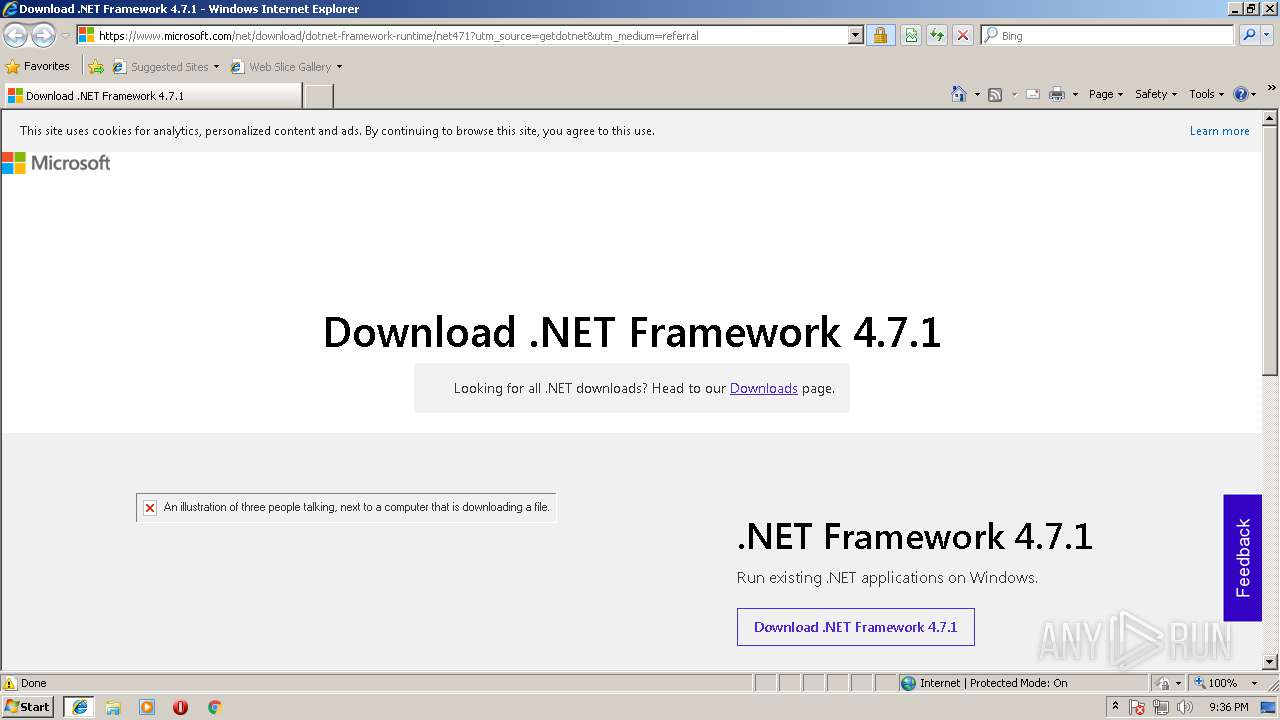Viewport: 1280px width, 720px height.
Task: Click the Add to Favorites bar icon
Action: (x=96, y=67)
